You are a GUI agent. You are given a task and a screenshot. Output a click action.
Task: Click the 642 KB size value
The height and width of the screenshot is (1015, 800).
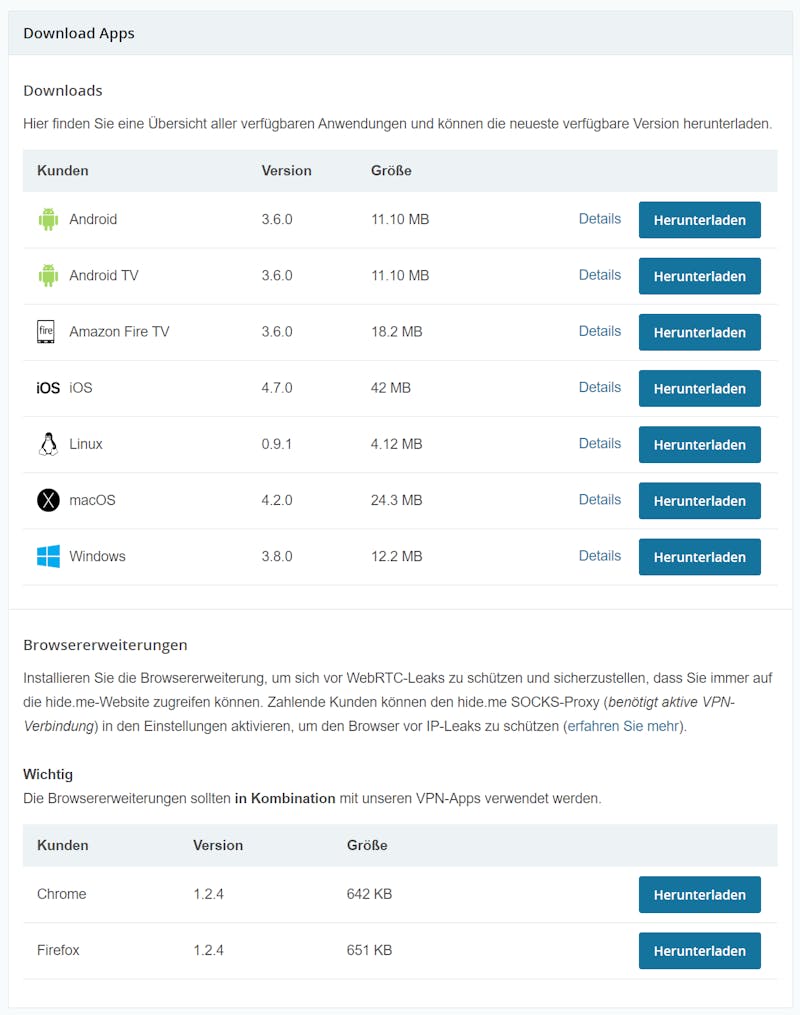[x=369, y=894]
